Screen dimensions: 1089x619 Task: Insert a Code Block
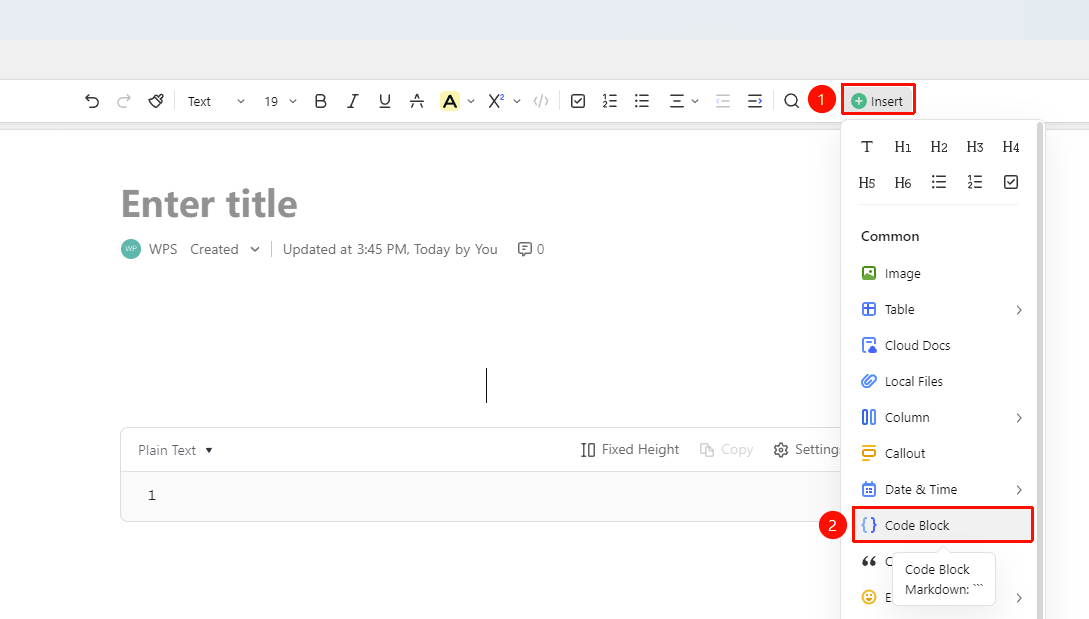[x=942, y=525]
